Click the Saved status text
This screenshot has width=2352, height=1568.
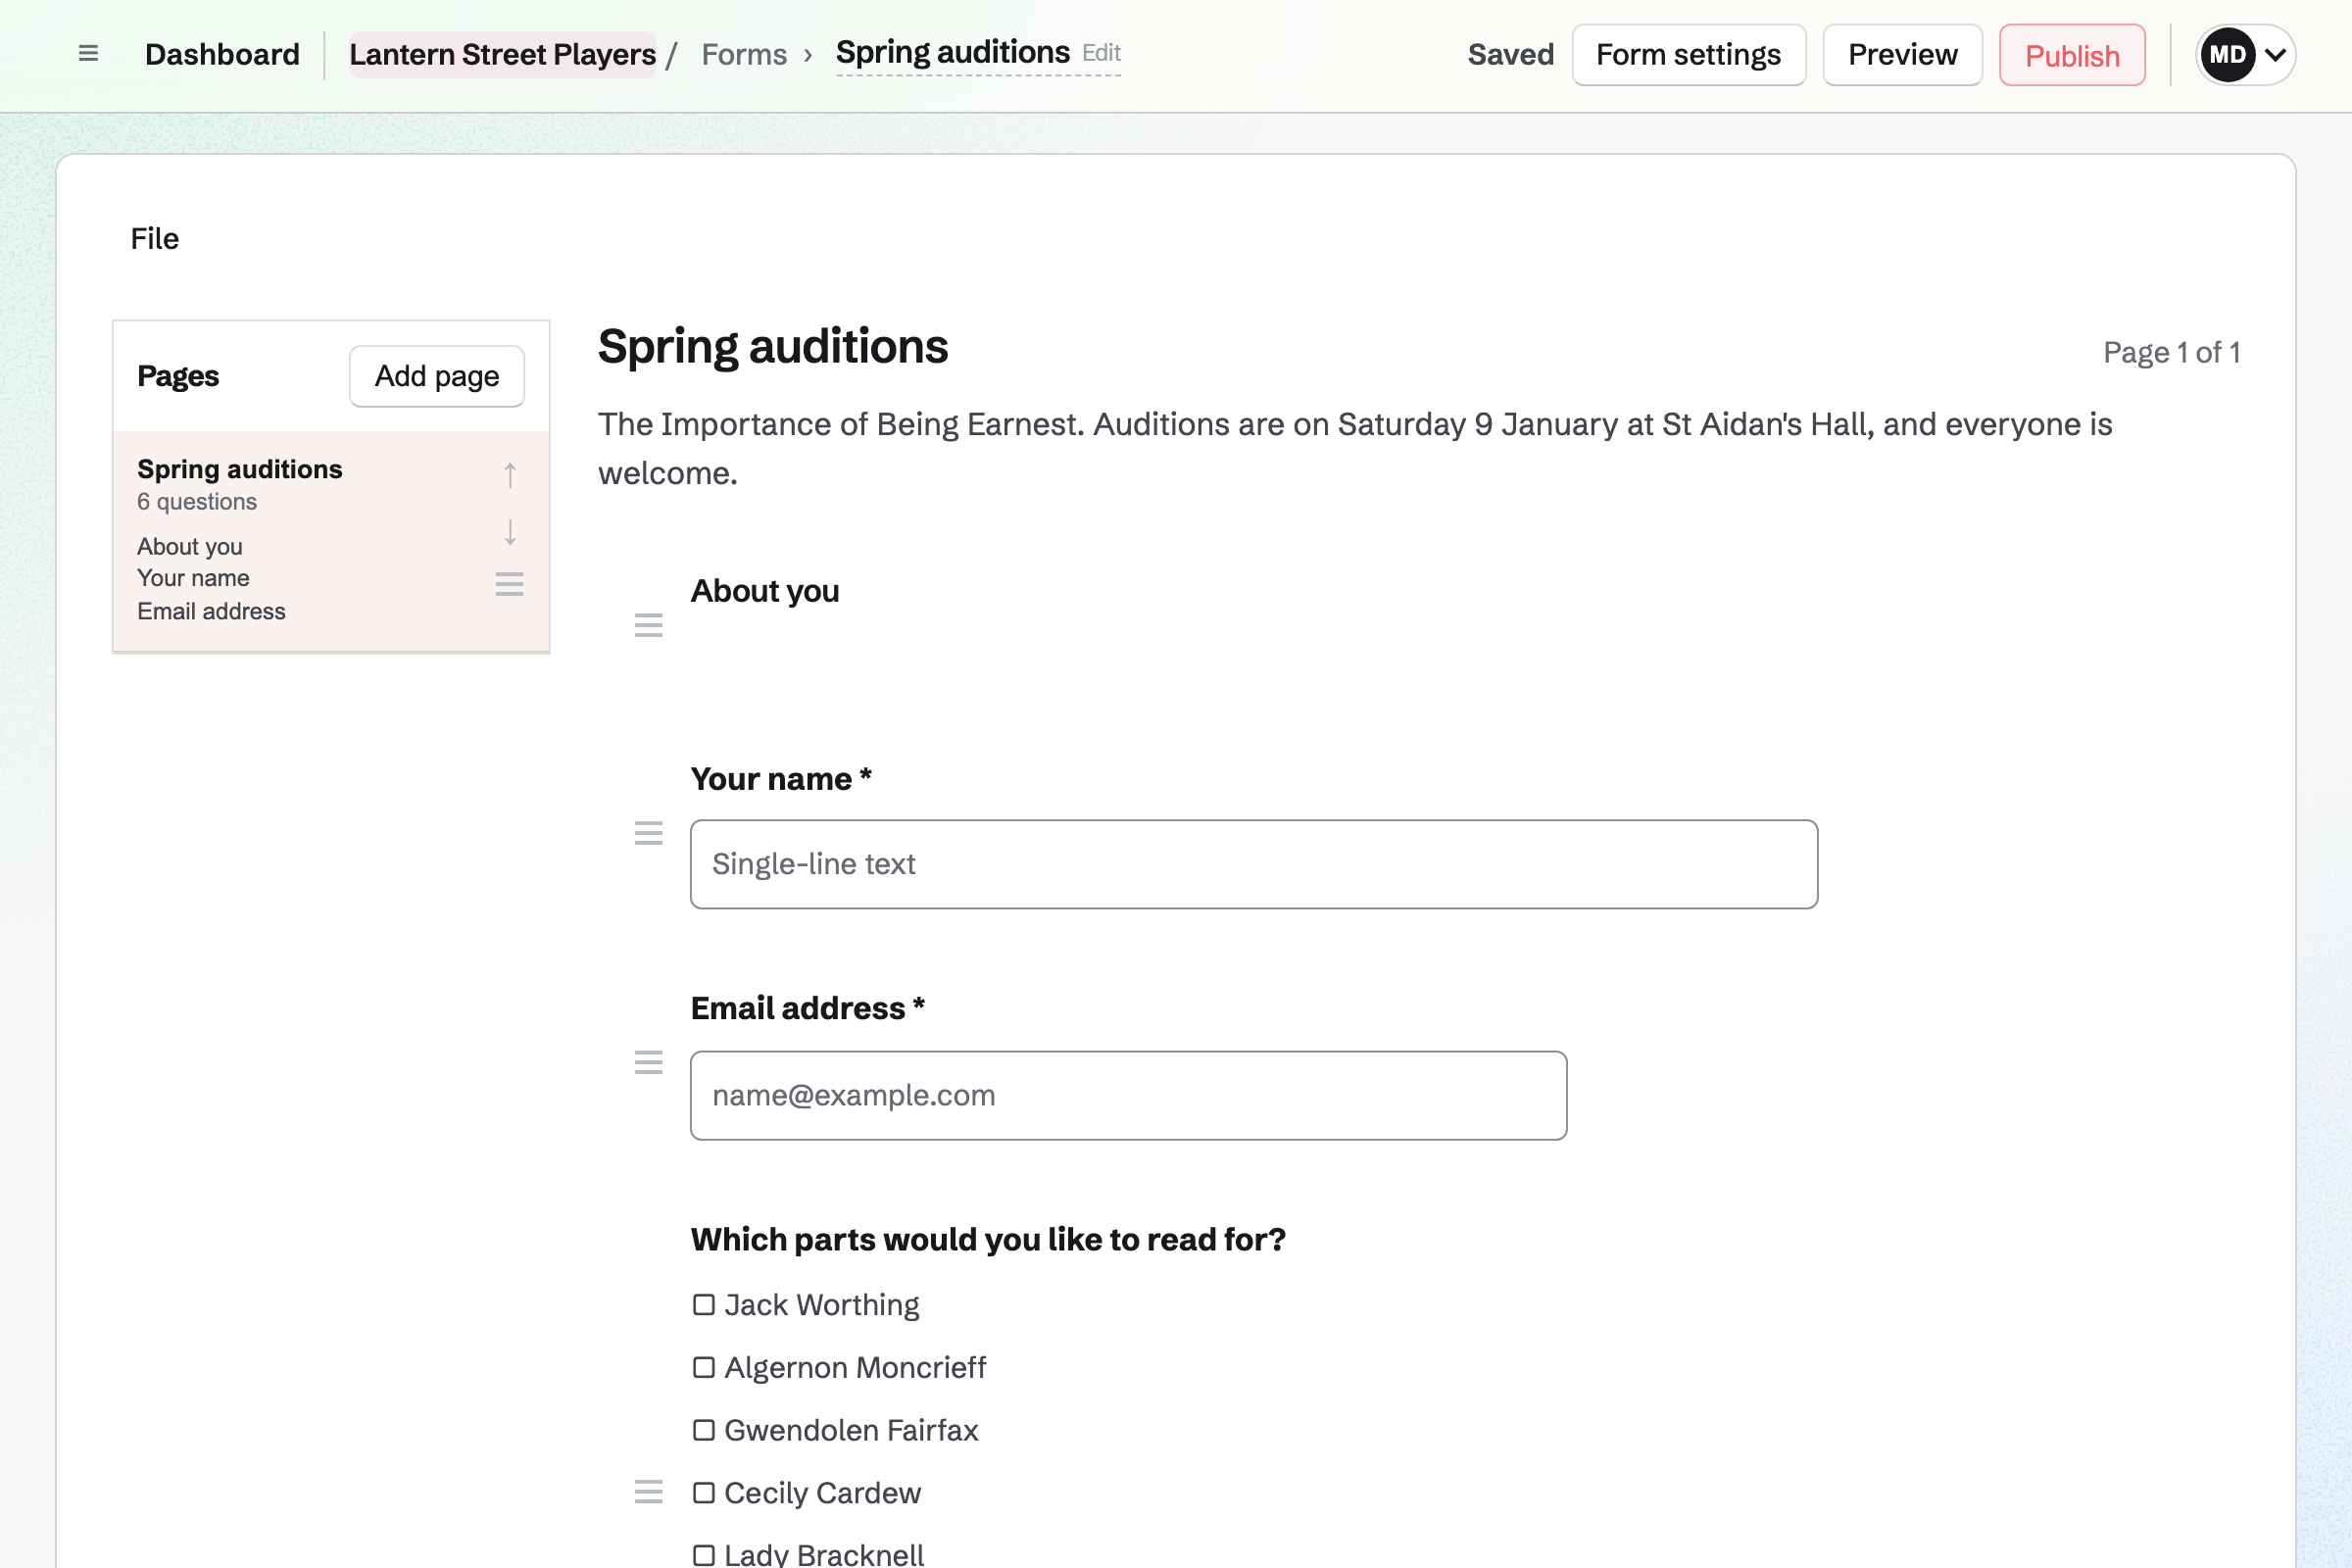(x=1511, y=55)
